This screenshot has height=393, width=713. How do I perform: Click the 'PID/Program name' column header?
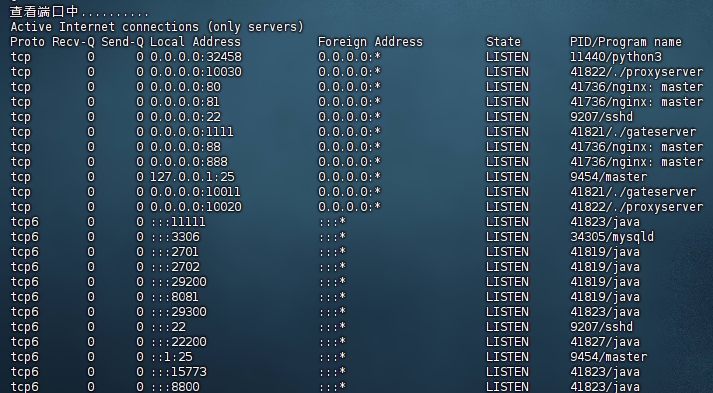click(x=626, y=42)
